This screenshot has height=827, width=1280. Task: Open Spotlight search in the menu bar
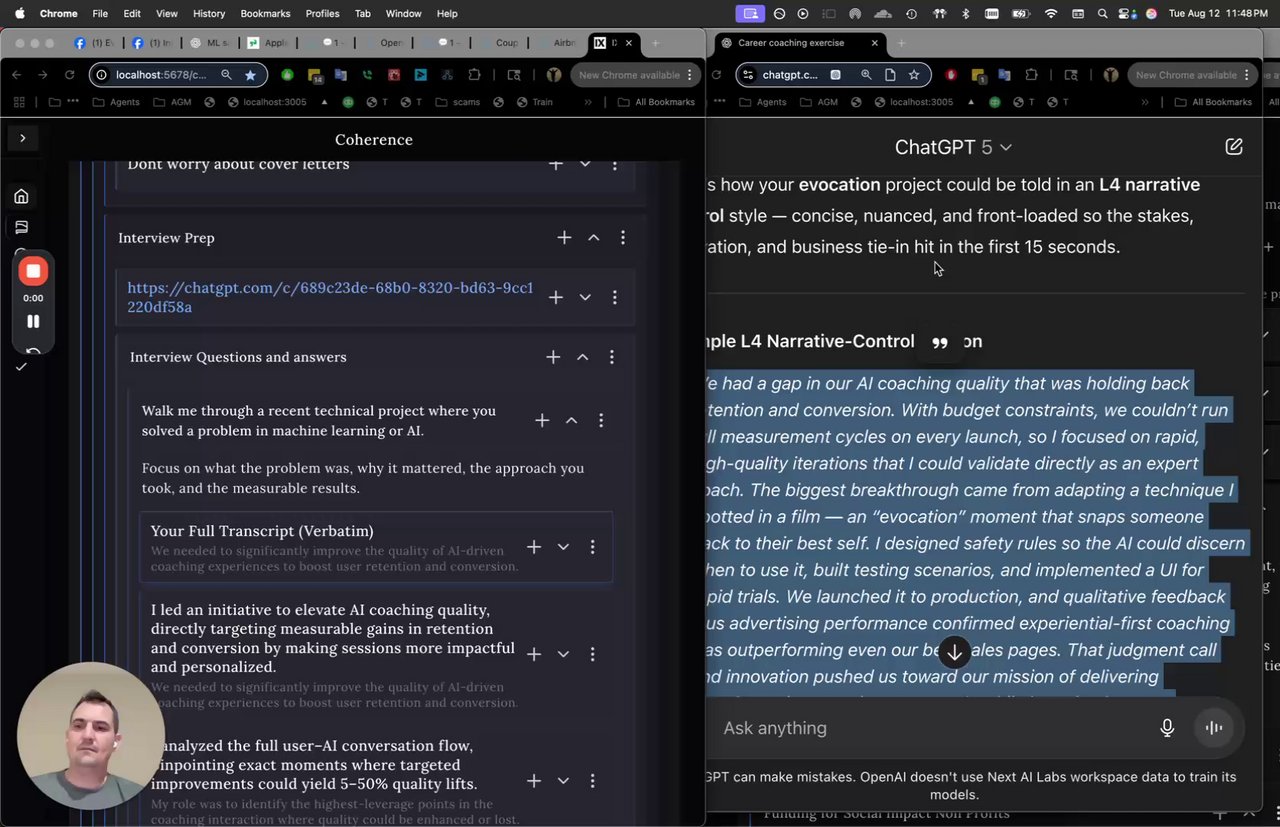click(1102, 14)
